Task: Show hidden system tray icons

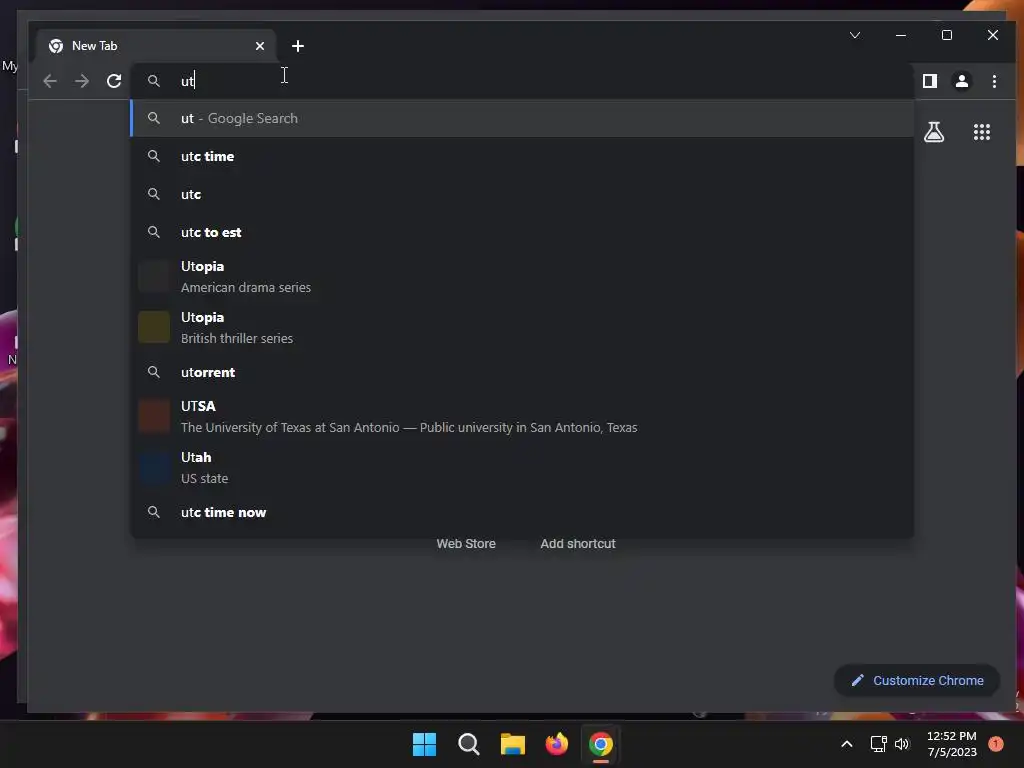Action: click(846, 744)
